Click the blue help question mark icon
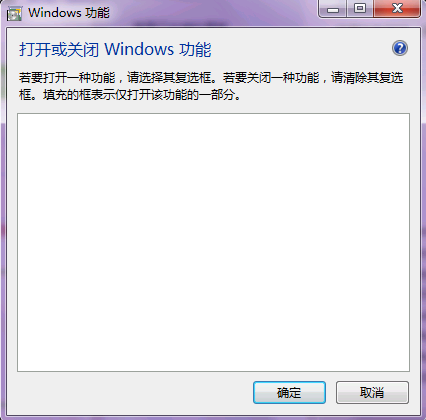The width and height of the screenshot is (426, 420). (400, 48)
